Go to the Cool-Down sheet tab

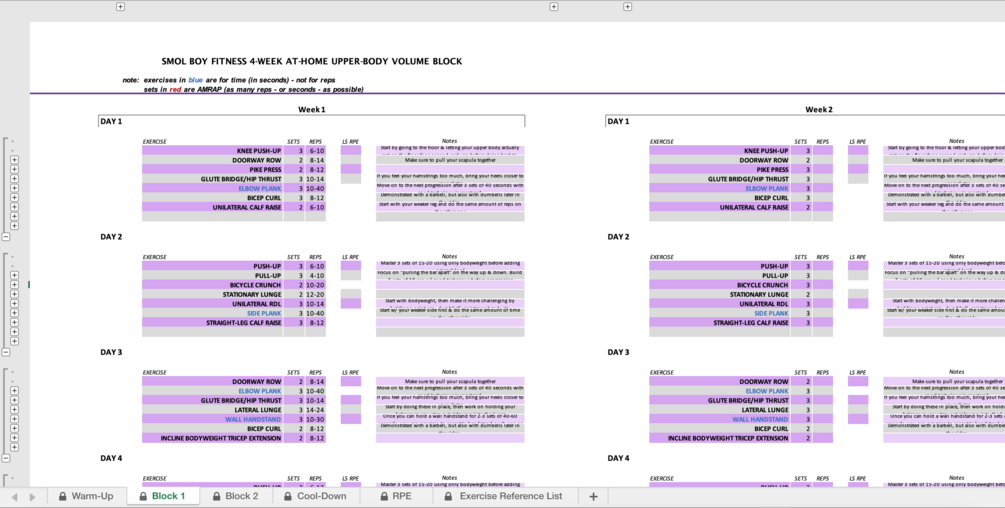pyautogui.click(x=315, y=496)
